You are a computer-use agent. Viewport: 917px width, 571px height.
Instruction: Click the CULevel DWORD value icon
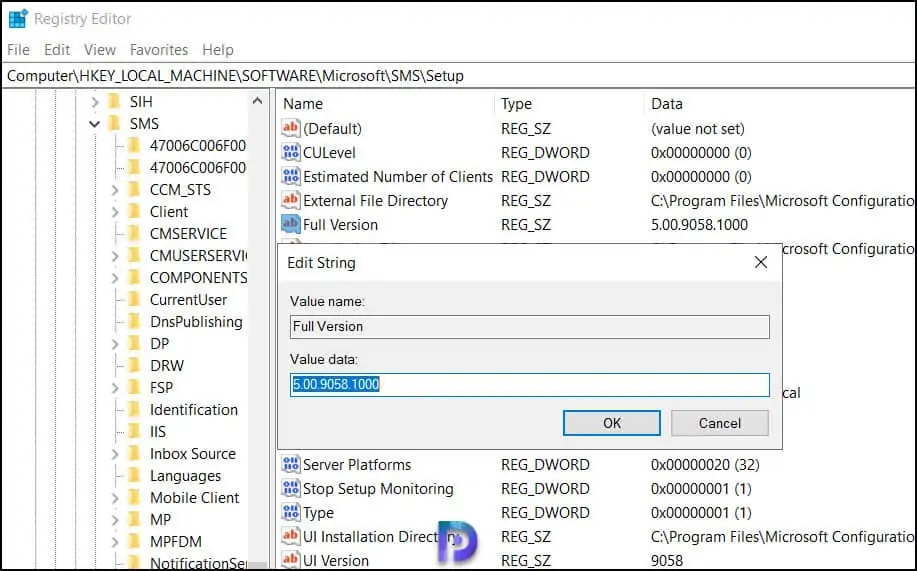pyautogui.click(x=291, y=152)
